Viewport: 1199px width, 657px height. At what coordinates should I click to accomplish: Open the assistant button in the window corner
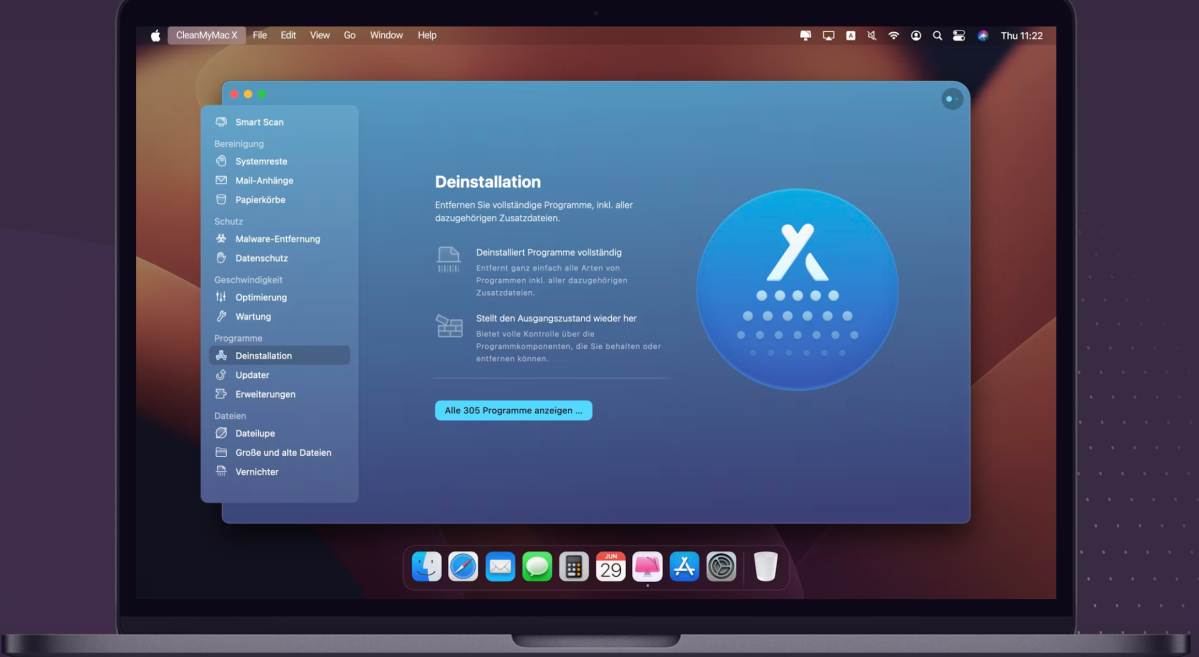952,99
